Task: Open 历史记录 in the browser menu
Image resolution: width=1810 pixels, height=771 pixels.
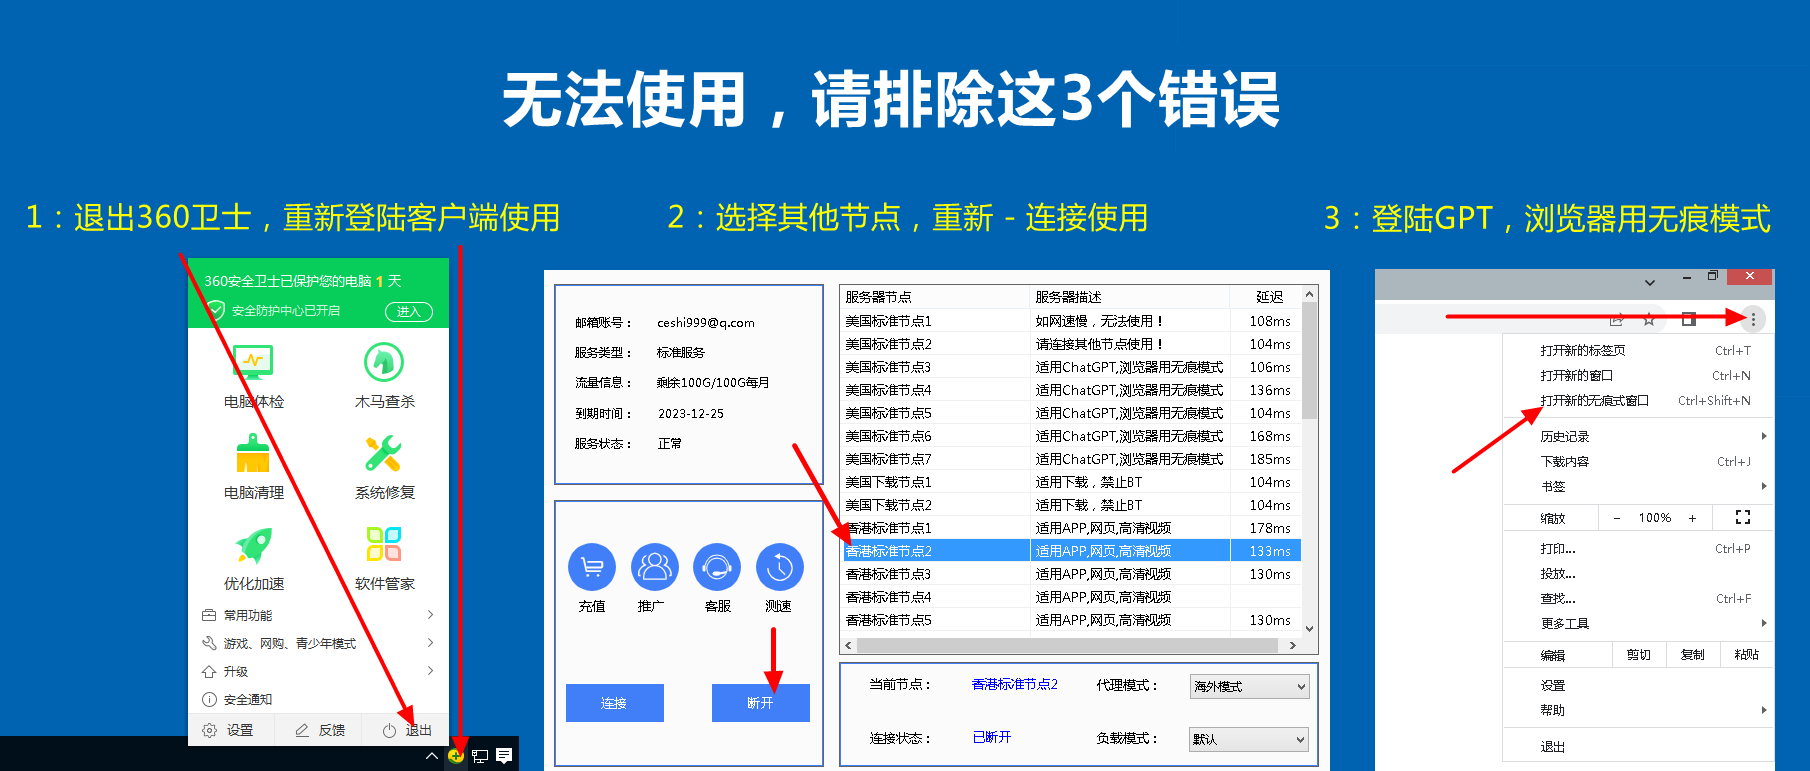Action: [x=1565, y=437]
